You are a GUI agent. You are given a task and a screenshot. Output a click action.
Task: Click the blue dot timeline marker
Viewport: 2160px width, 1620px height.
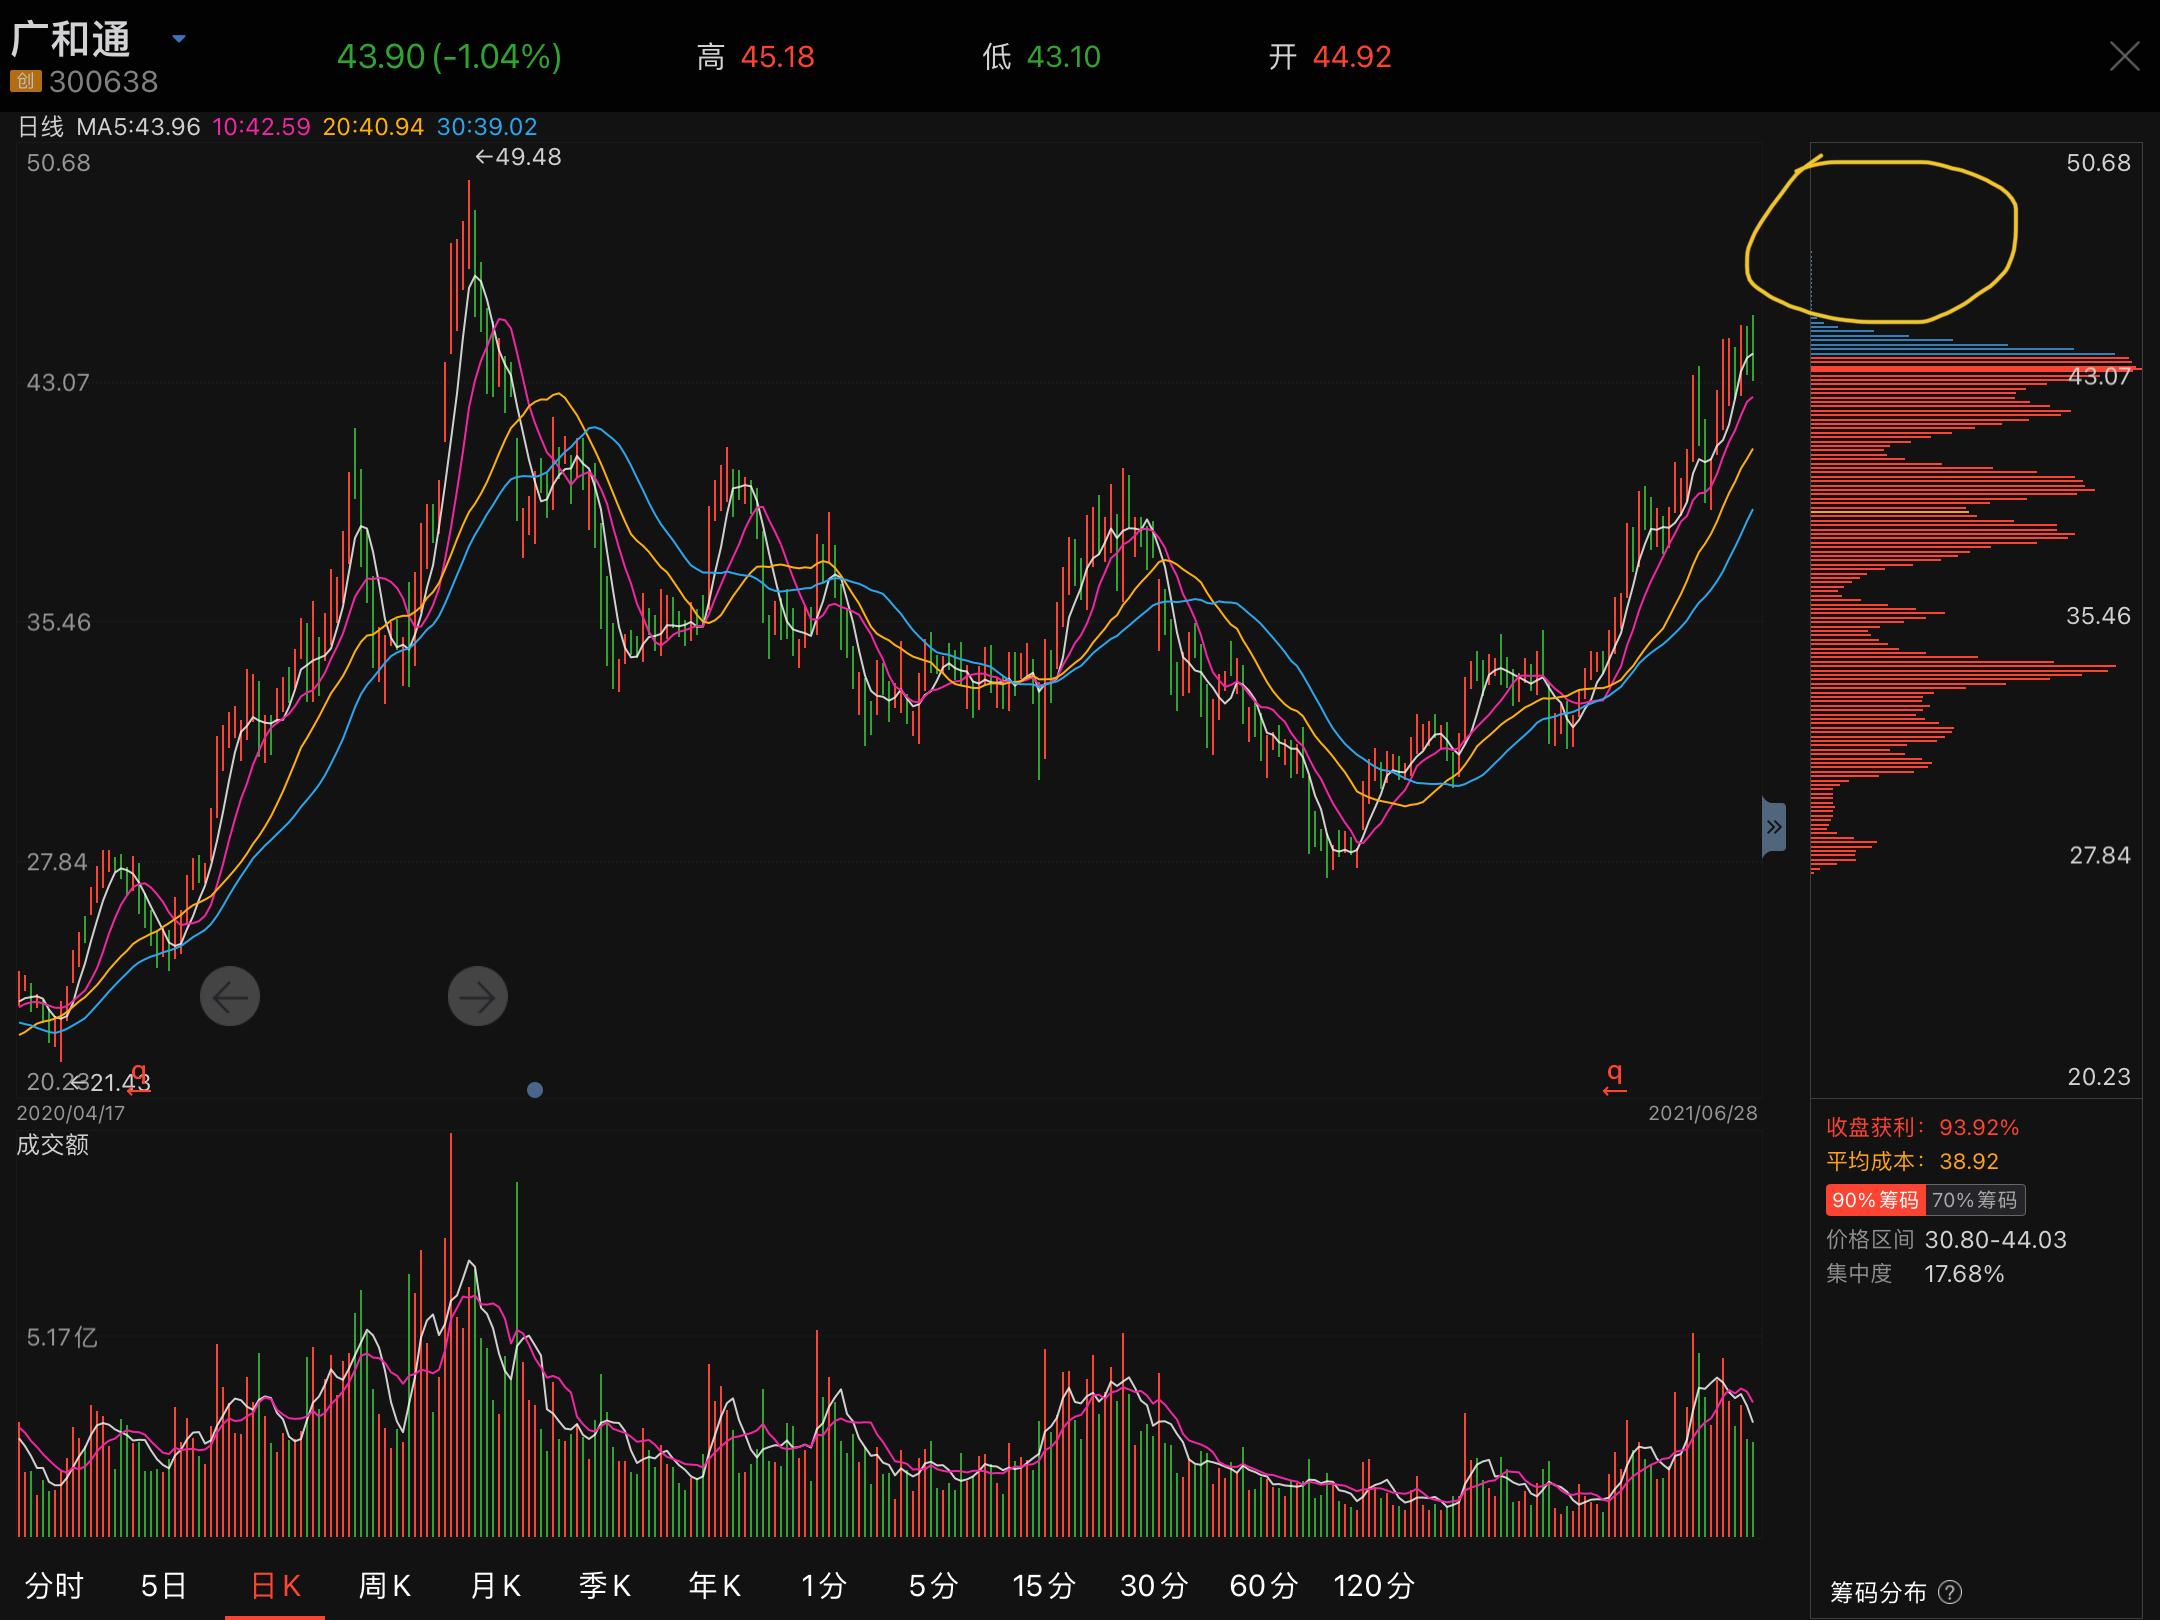pyautogui.click(x=535, y=1090)
